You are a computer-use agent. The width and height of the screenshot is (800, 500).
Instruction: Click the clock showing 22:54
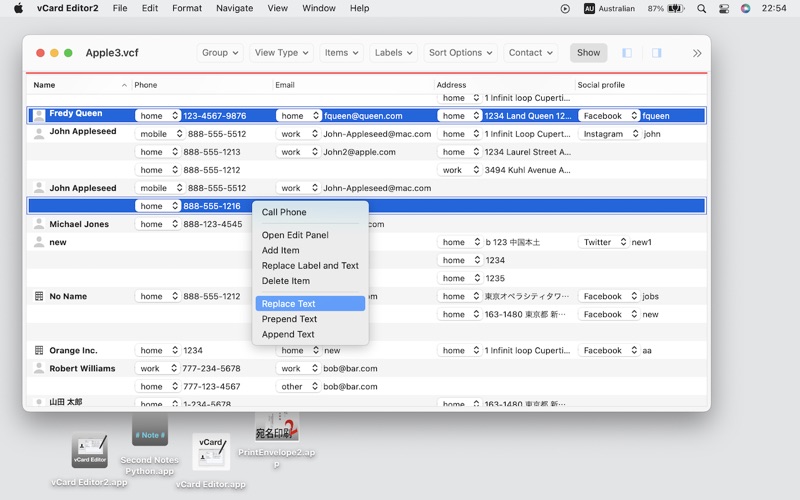pos(773,8)
